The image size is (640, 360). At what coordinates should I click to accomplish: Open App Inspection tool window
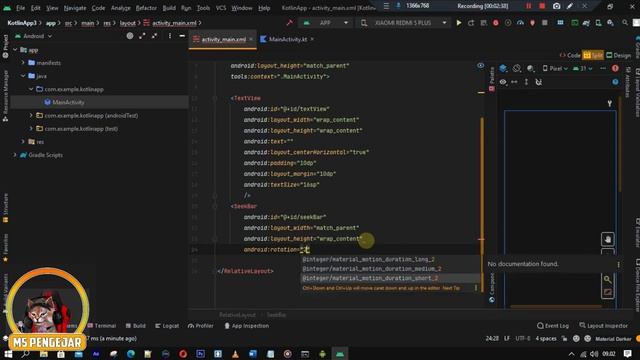click(247, 326)
